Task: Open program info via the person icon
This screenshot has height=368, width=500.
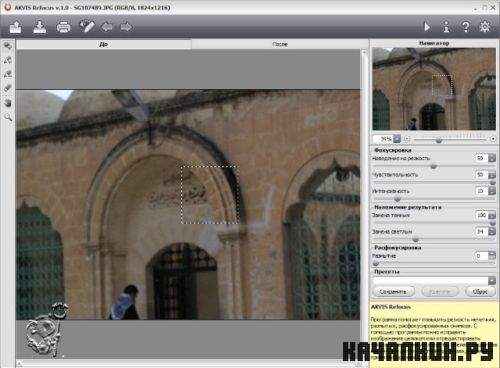Action: [446, 26]
